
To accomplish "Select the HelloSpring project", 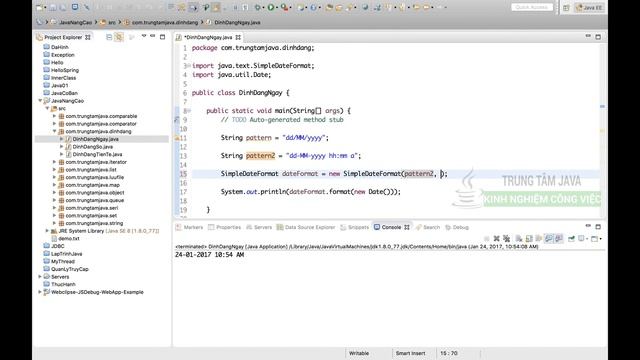I will [64, 70].
